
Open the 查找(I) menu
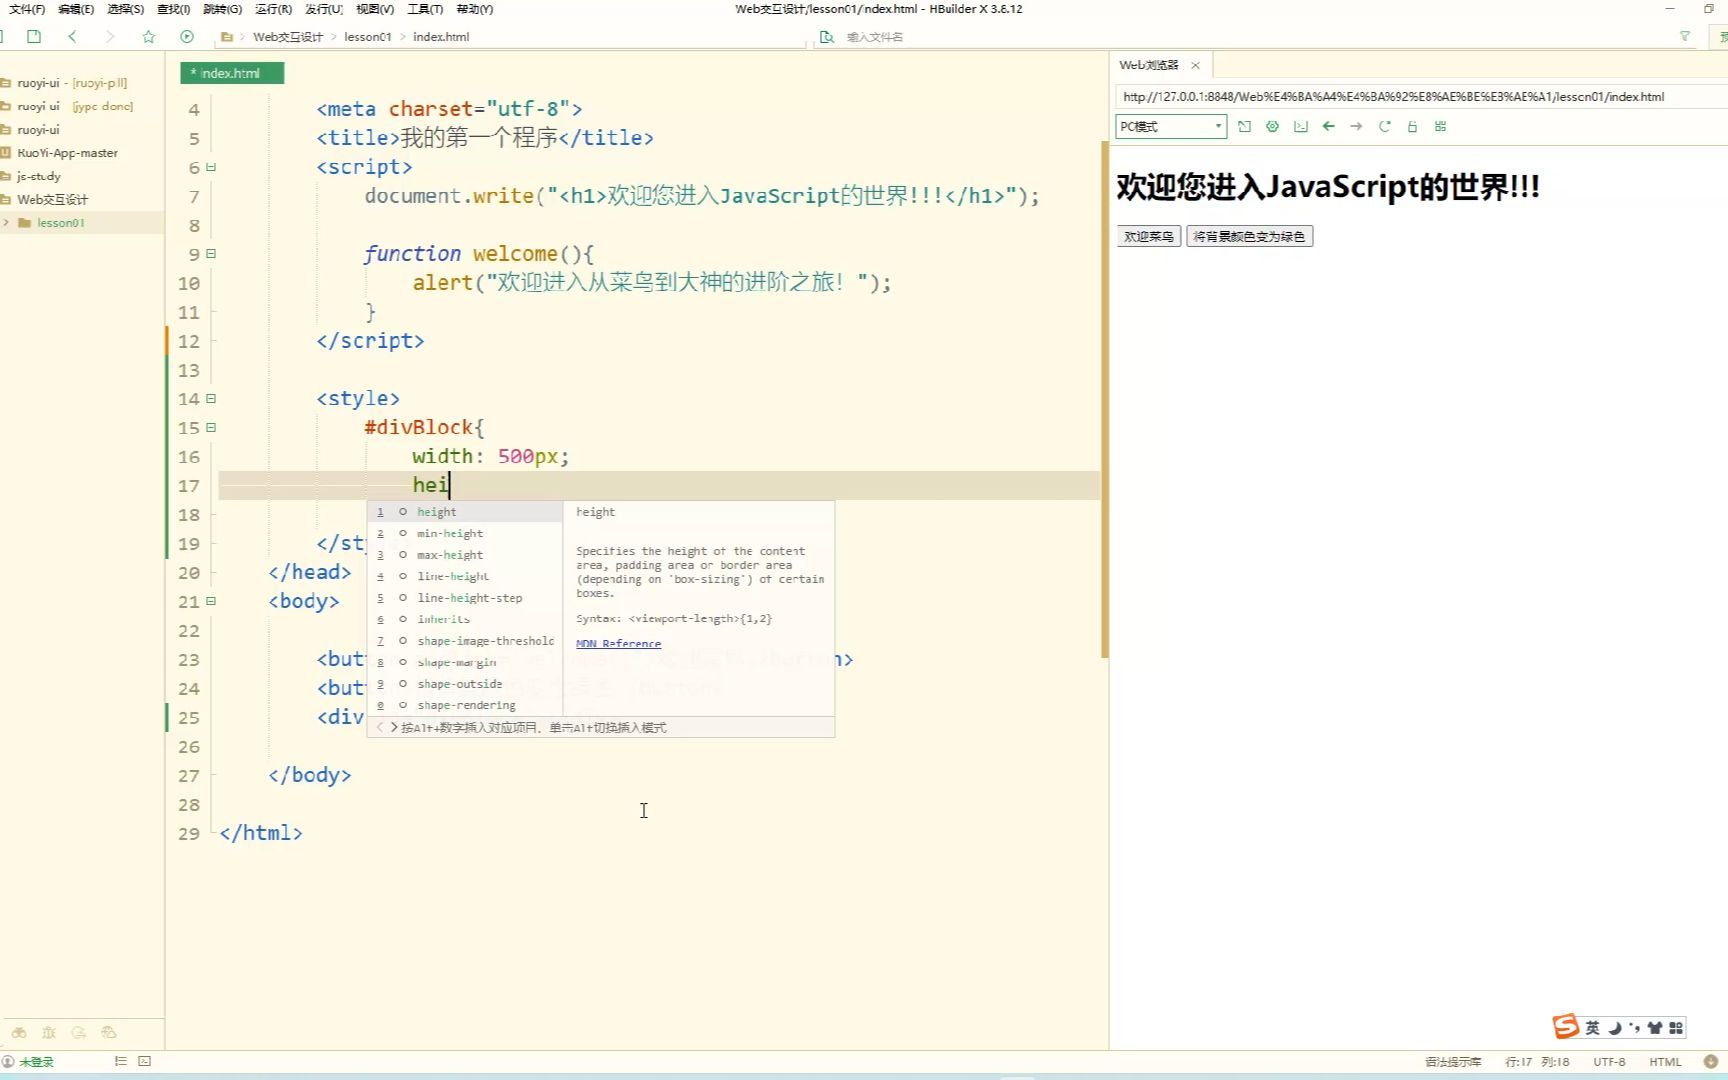(173, 9)
